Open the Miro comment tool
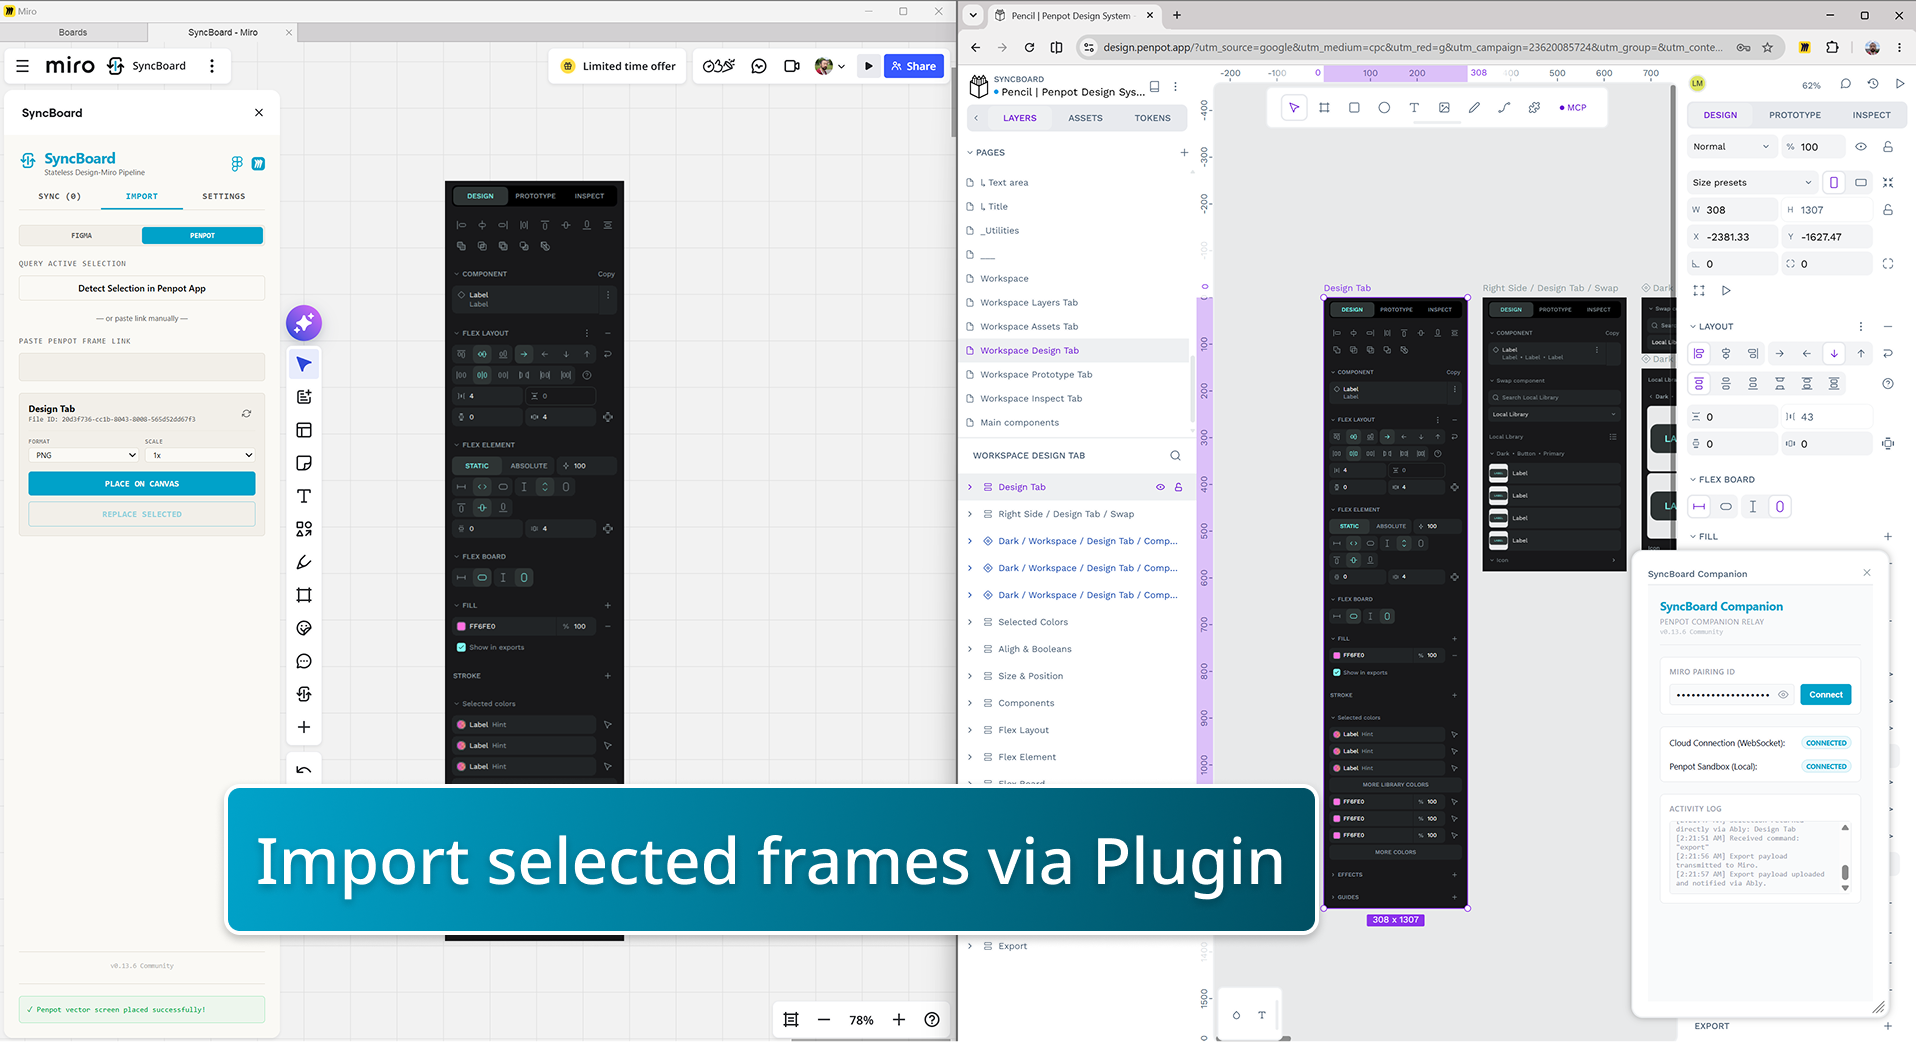The image size is (1916, 1042). (x=304, y=661)
